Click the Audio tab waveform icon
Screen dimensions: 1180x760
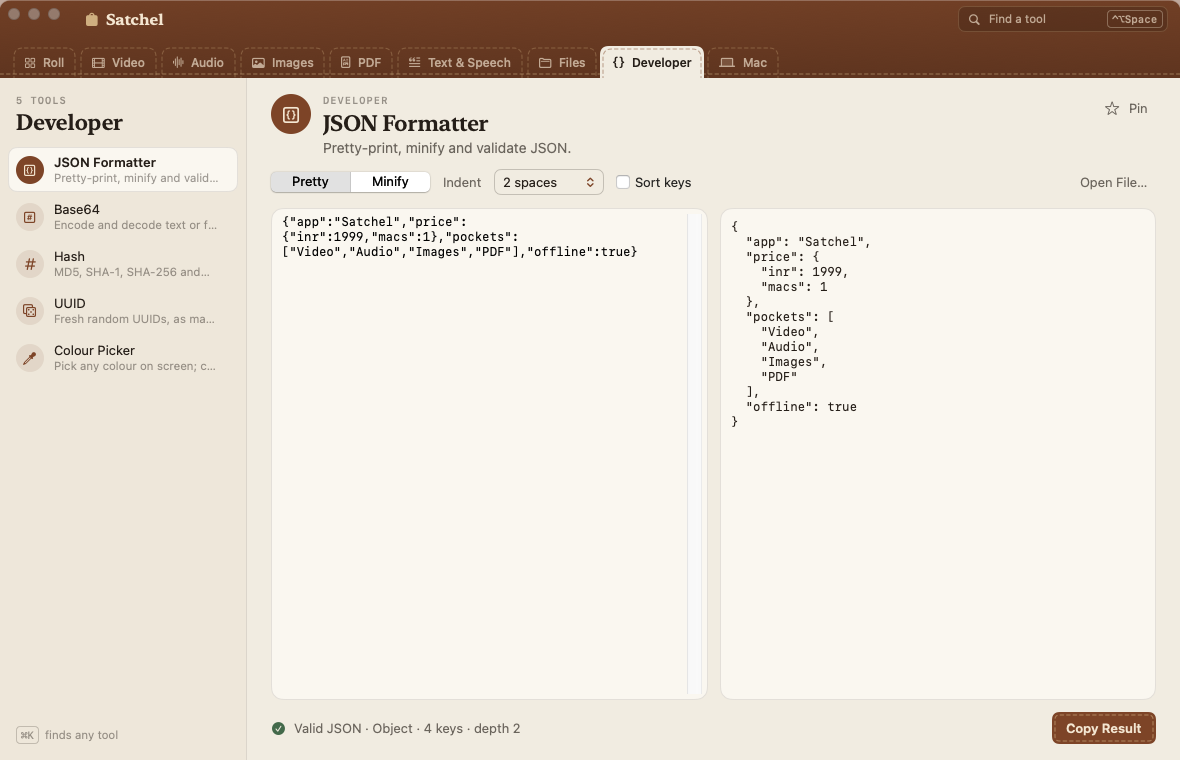(x=178, y=62)
